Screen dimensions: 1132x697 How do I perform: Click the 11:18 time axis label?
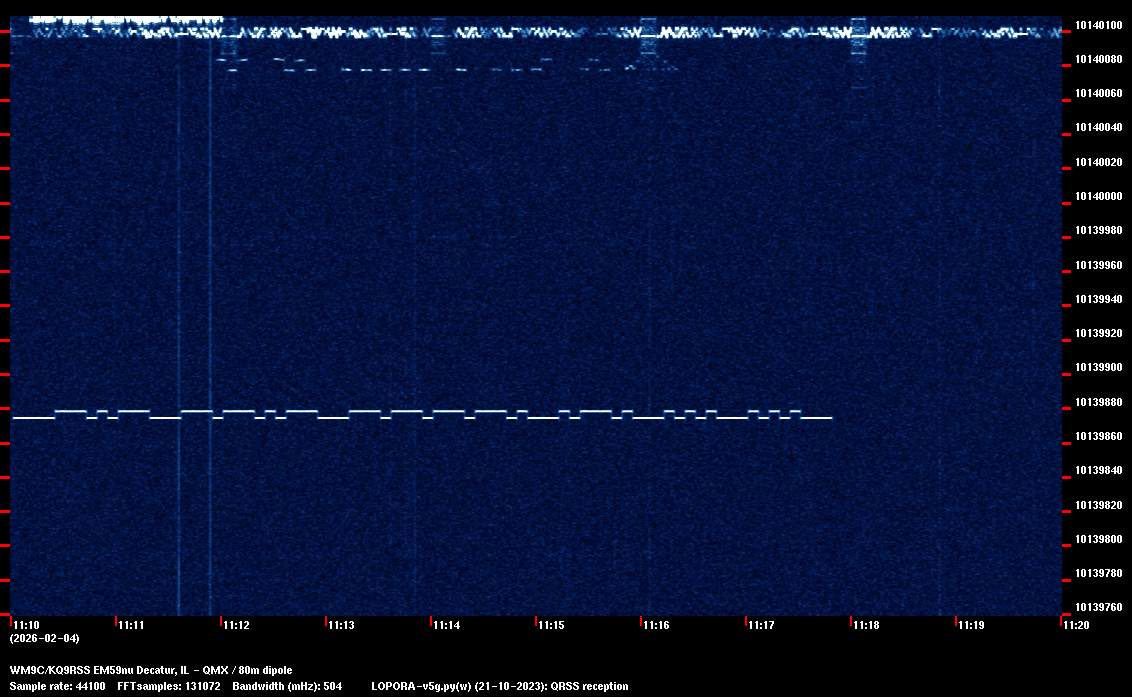point(866,625)
